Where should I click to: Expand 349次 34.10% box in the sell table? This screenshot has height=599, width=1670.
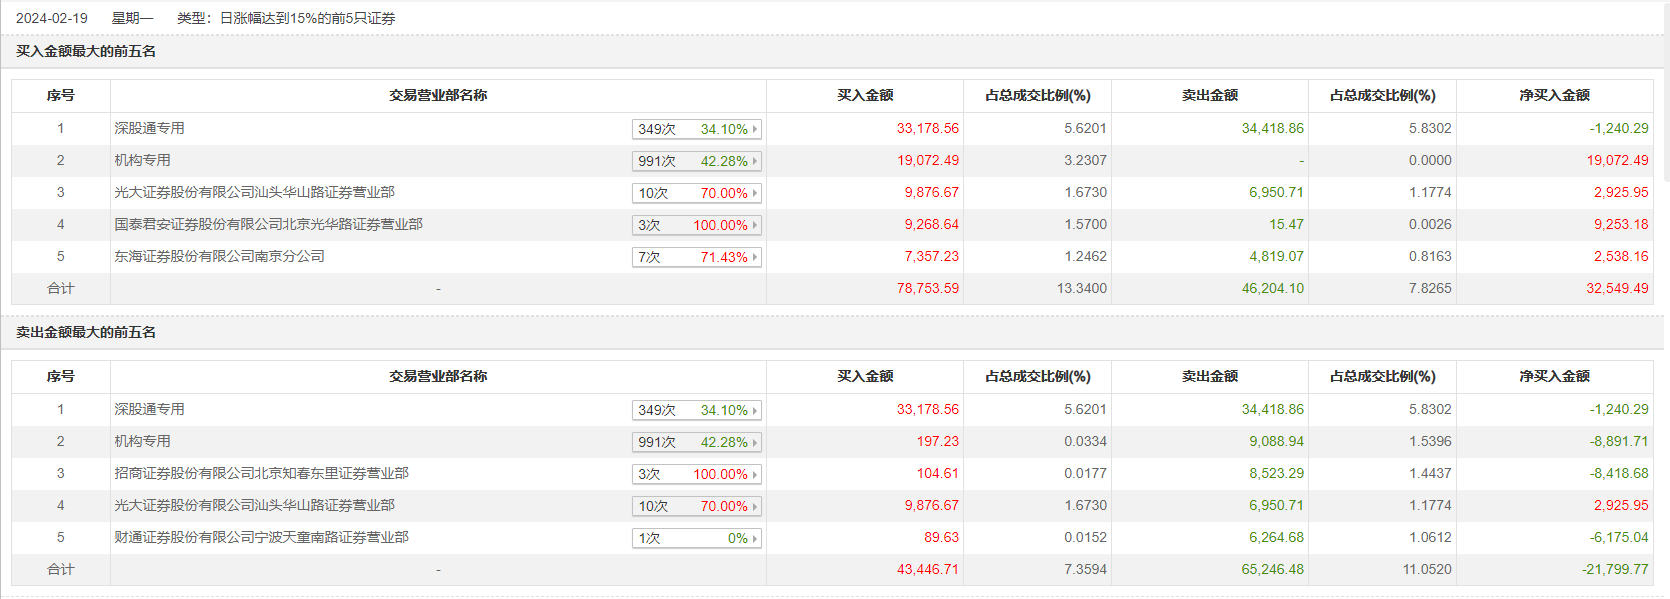(696, 410)
